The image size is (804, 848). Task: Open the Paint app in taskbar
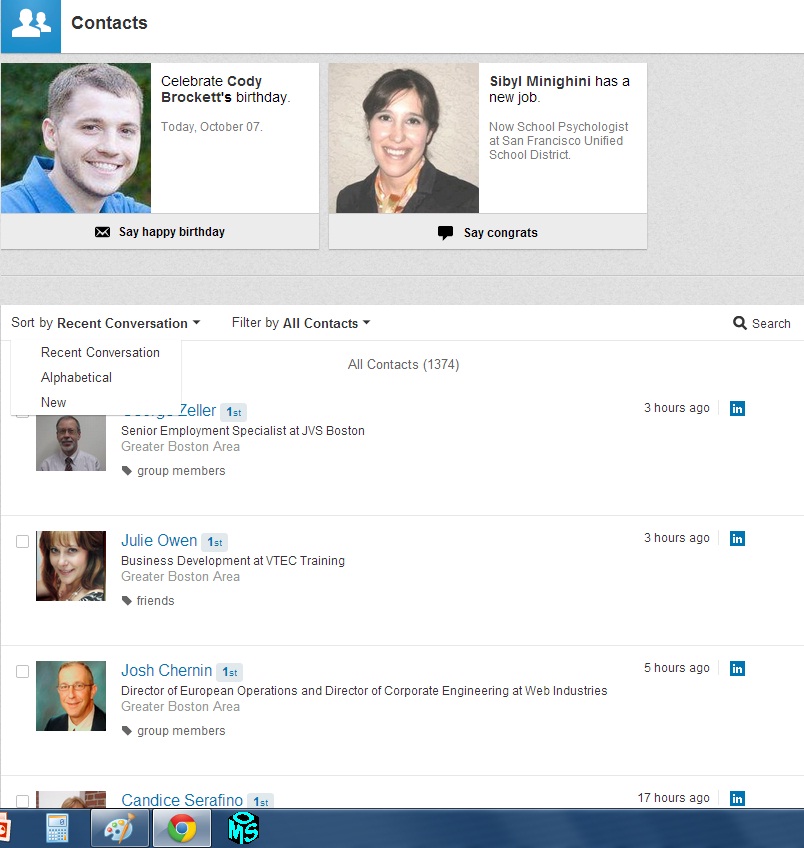(119, 828)
